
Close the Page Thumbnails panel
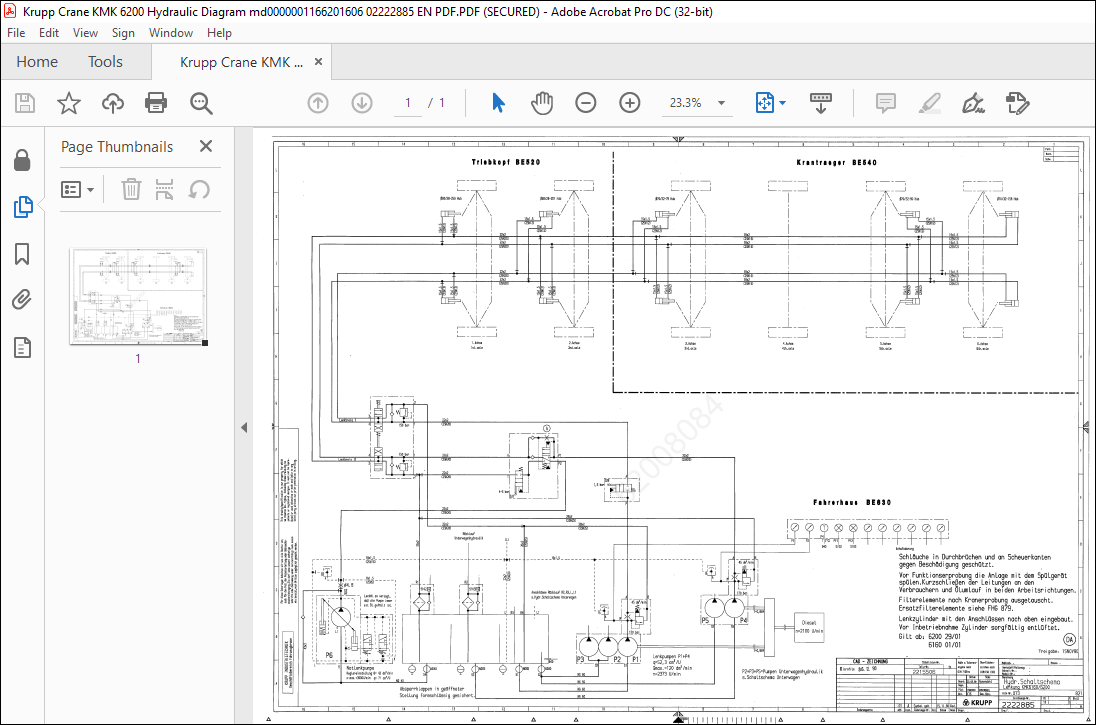click(x=206, y=146)
